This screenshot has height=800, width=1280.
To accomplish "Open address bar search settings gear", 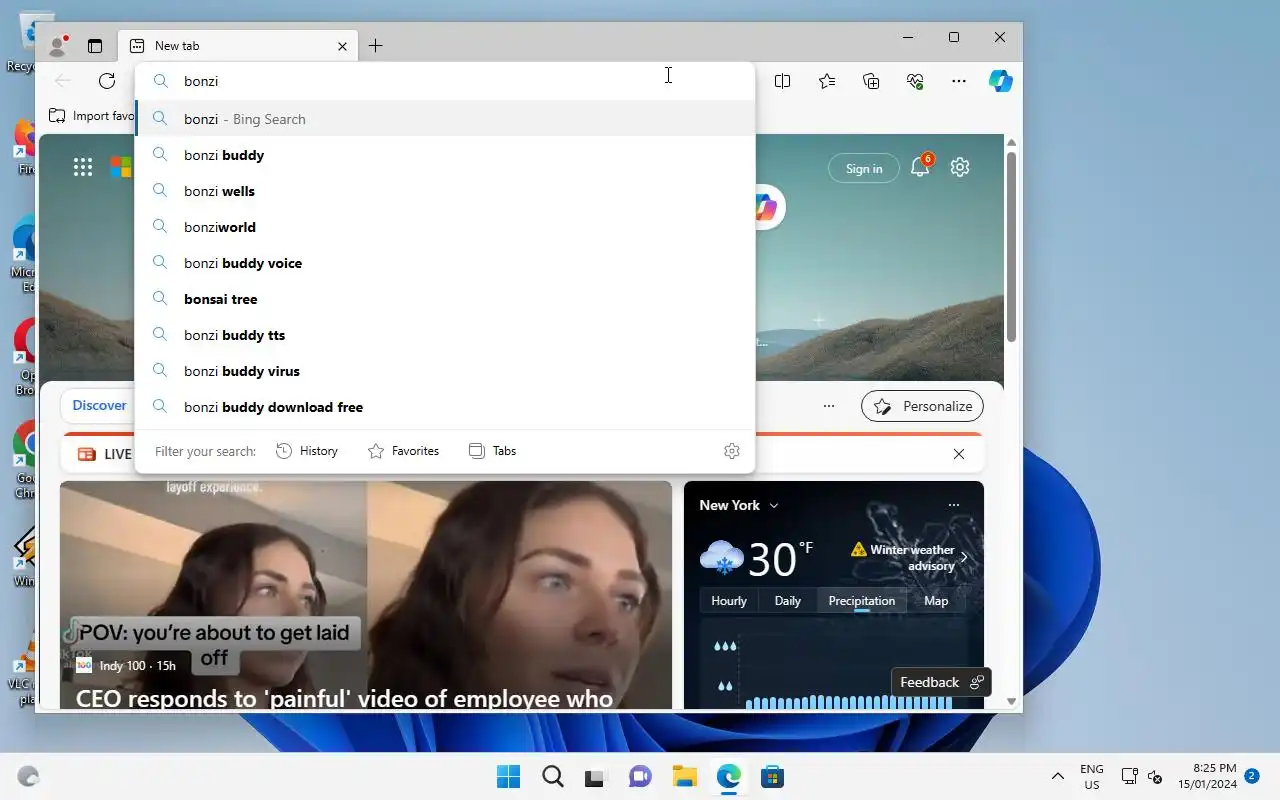I will point(732,451).
